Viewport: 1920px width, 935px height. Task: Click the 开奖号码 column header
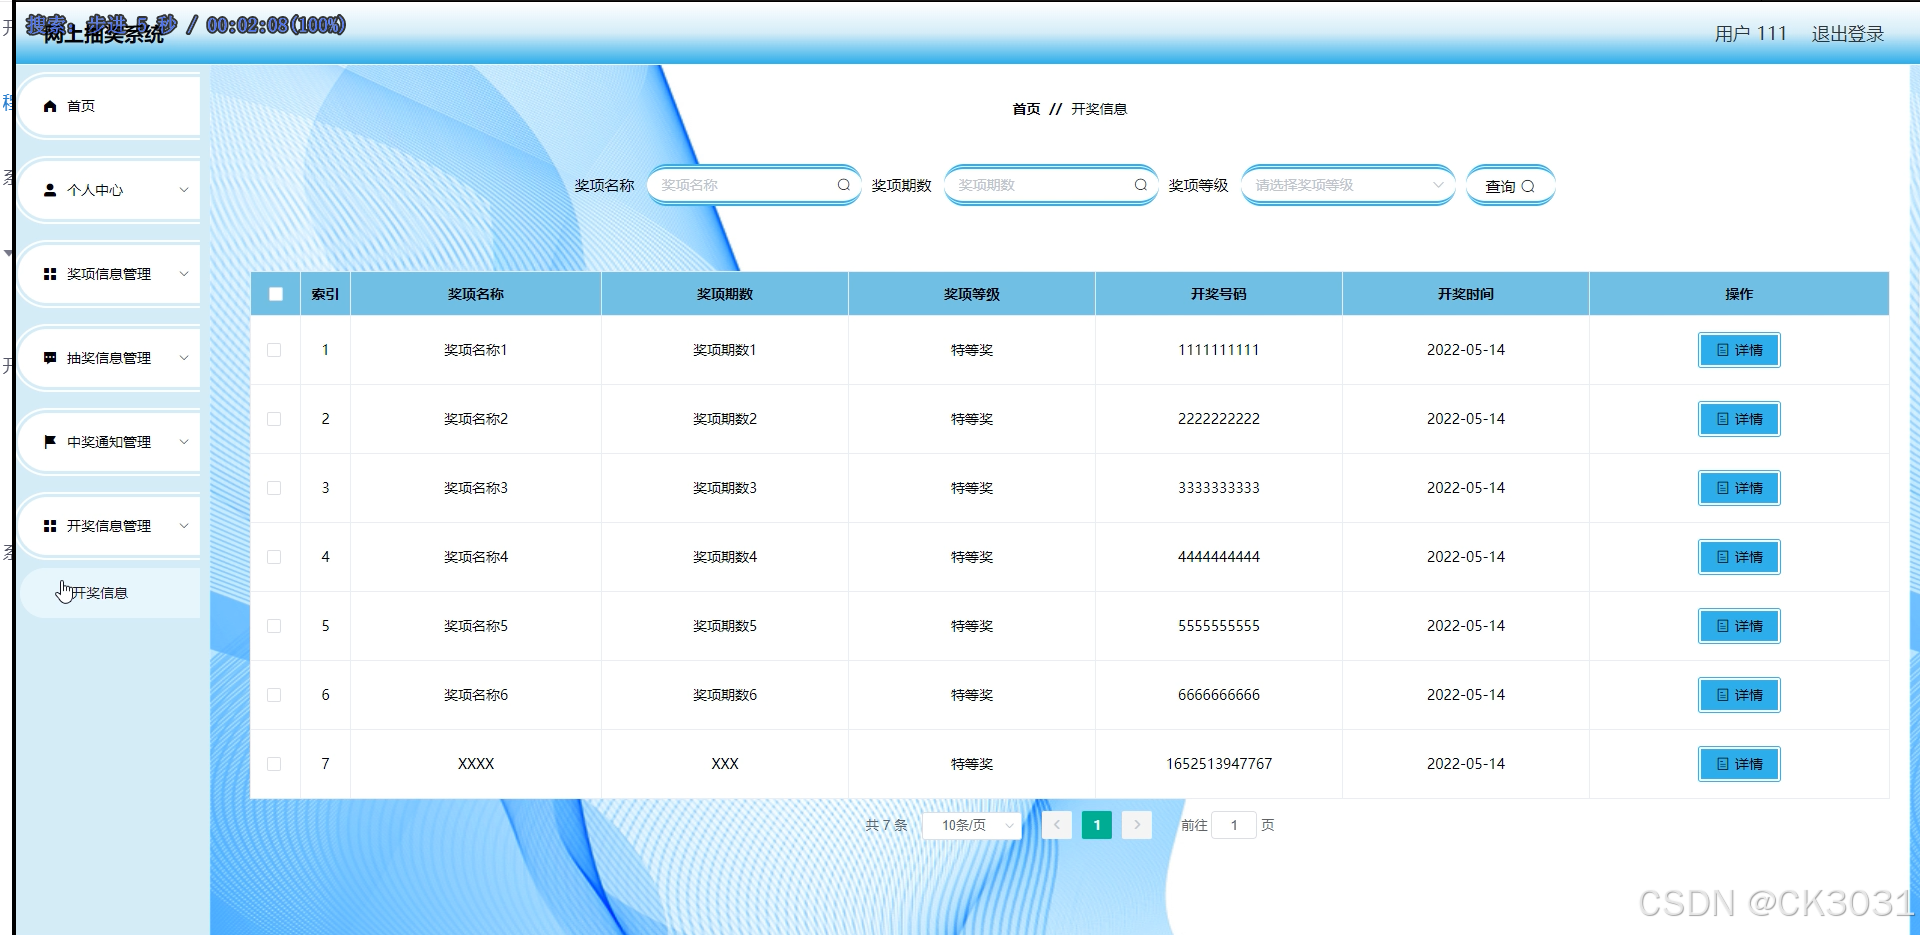(x=1219, y=294)
